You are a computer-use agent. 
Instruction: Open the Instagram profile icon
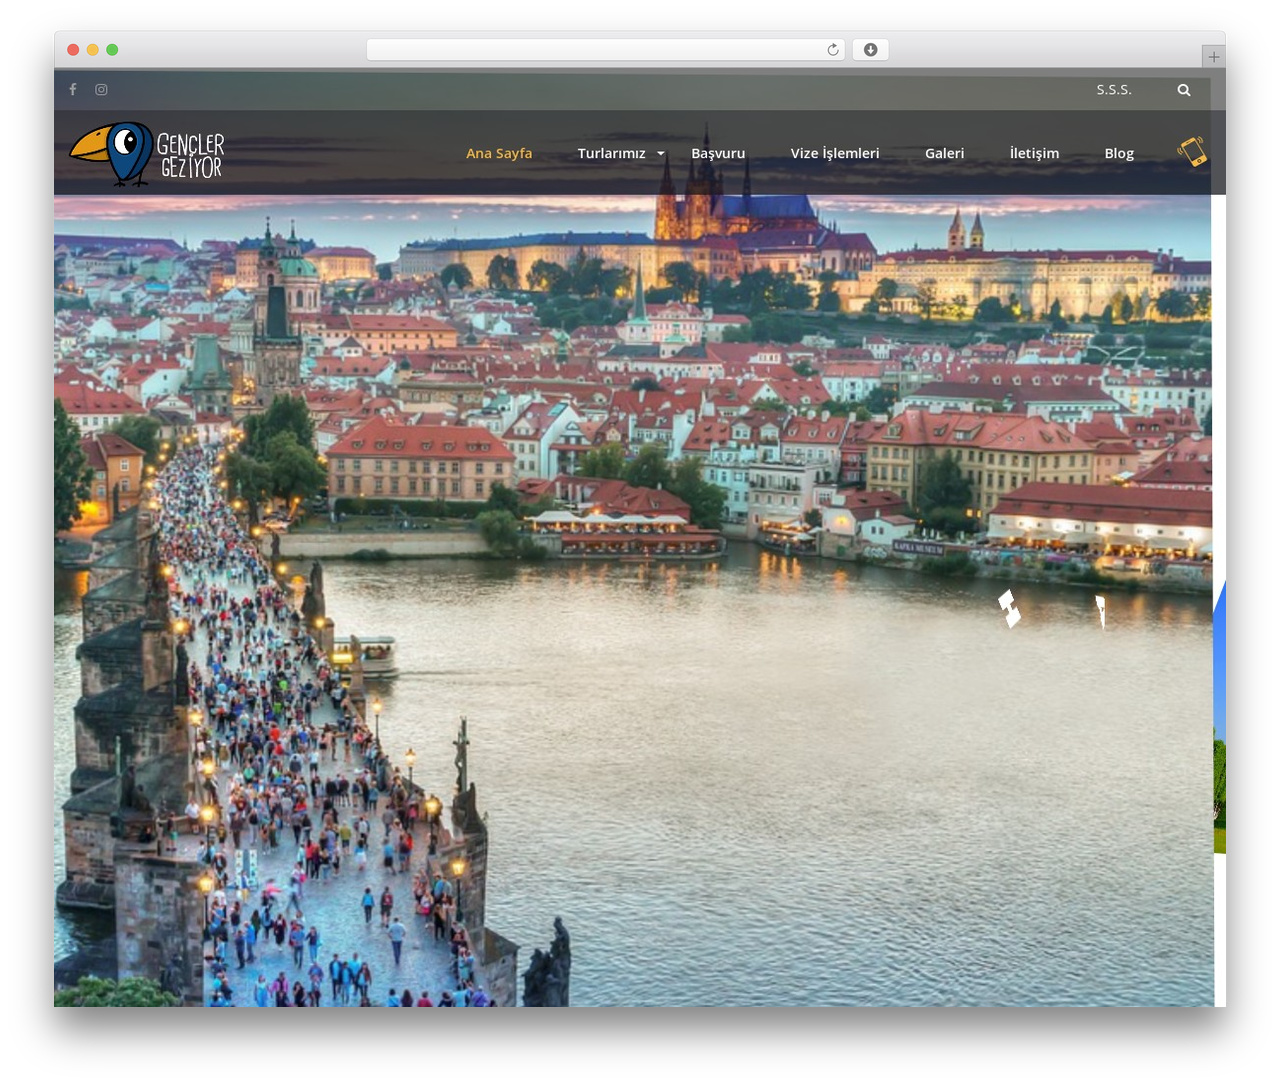[101, 89]
